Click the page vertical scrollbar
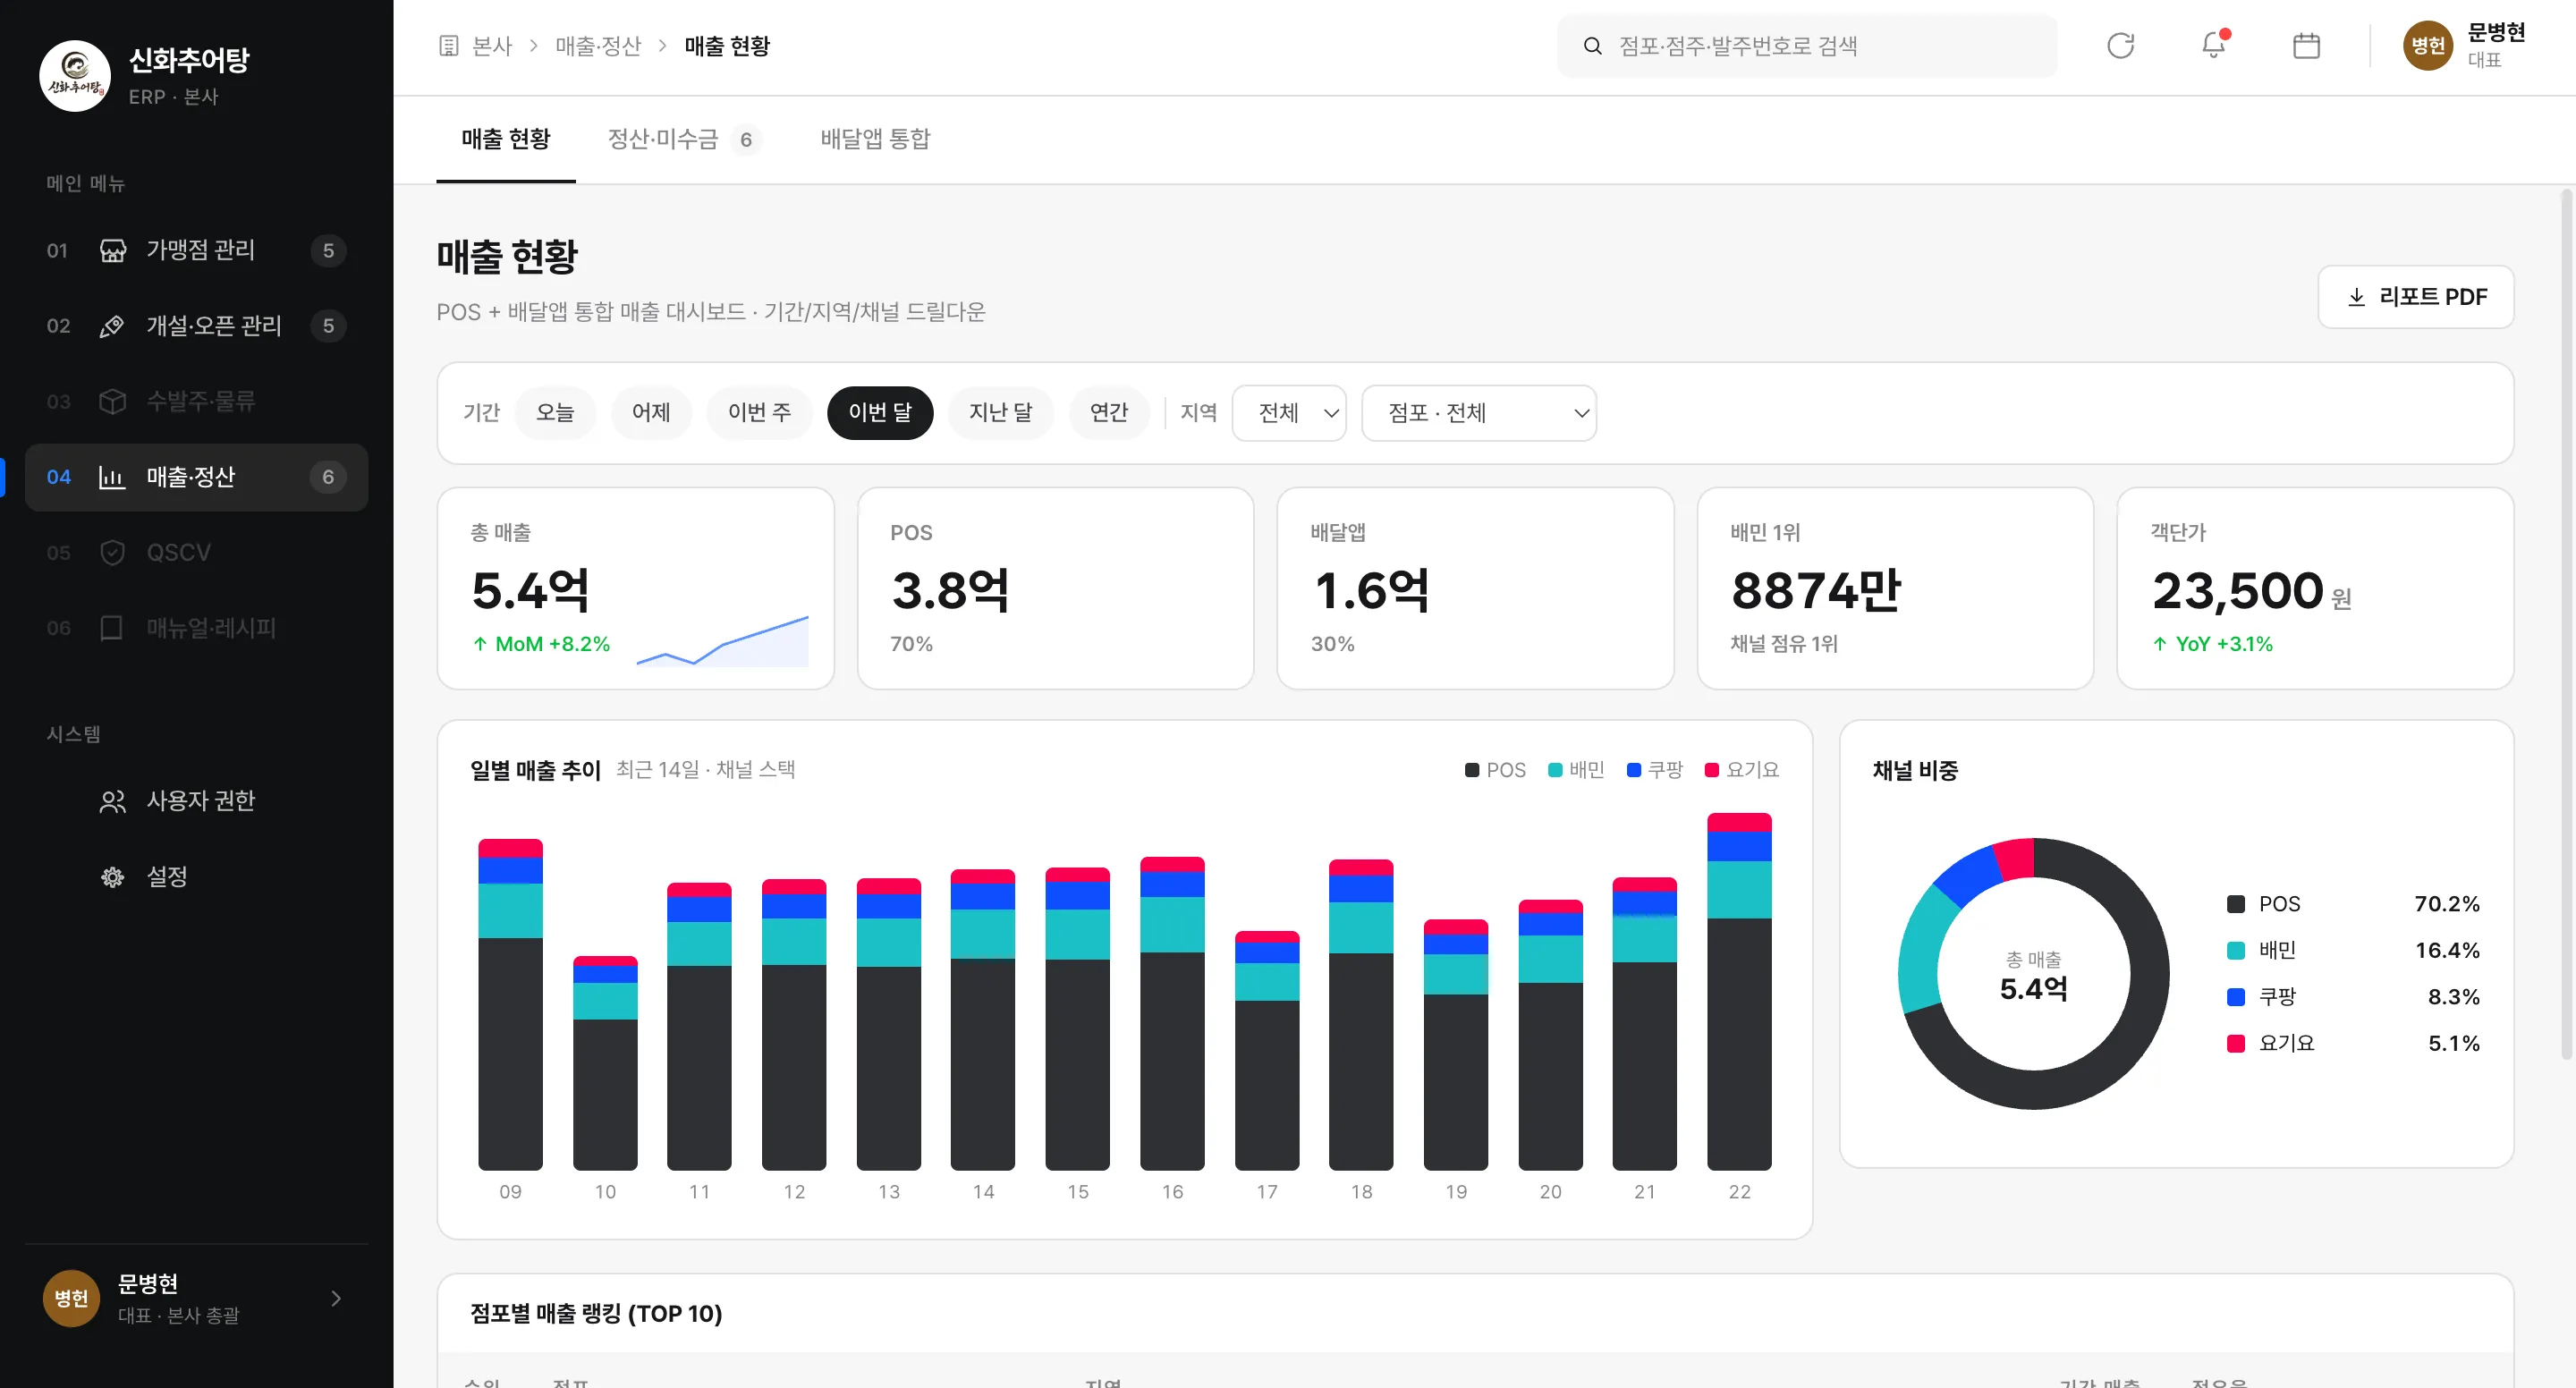The image size is (2576, 1388). point(2567,624)
